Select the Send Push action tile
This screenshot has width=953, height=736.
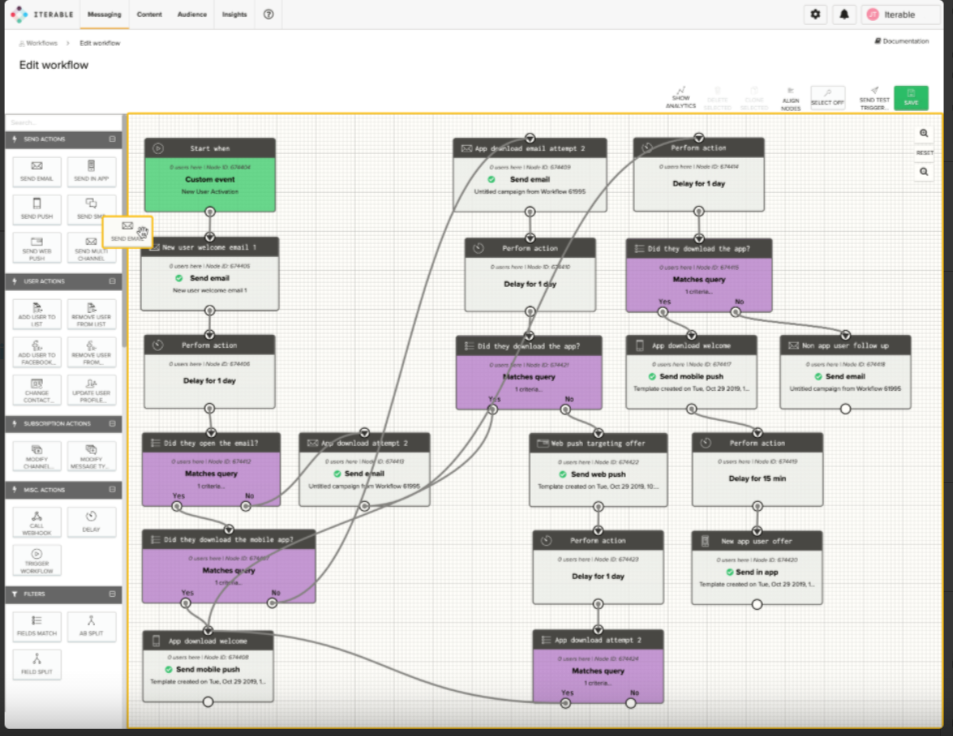pos(37,208)
